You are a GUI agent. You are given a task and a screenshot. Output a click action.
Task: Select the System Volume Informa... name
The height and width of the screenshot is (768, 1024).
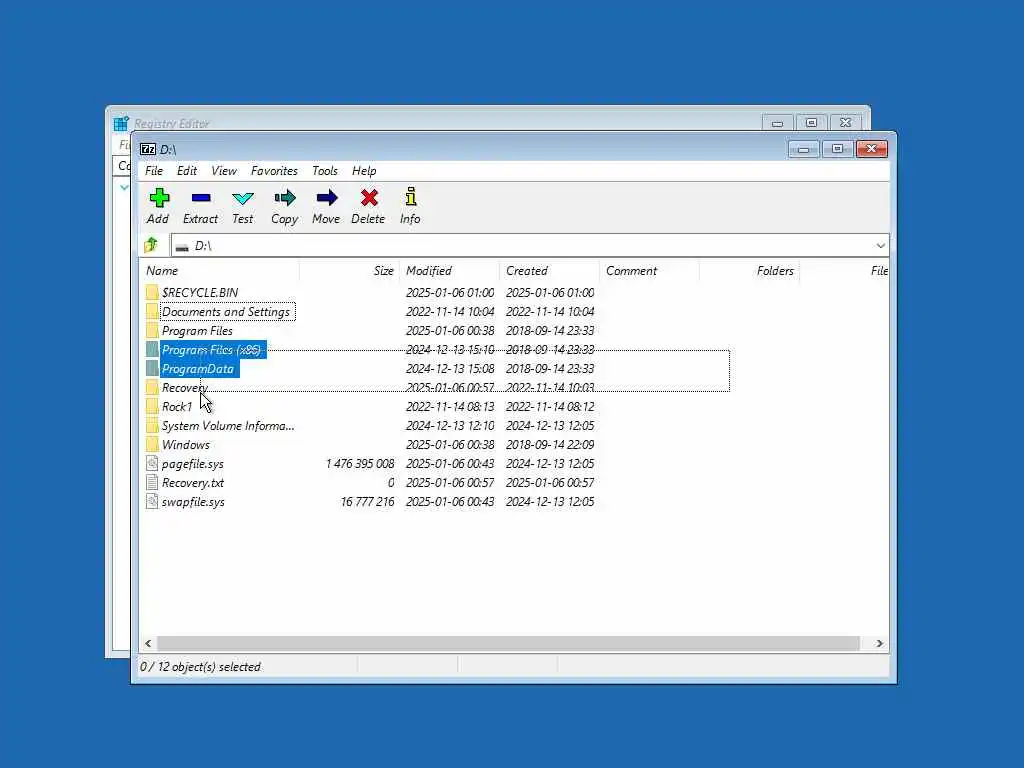tap(228, 425)
